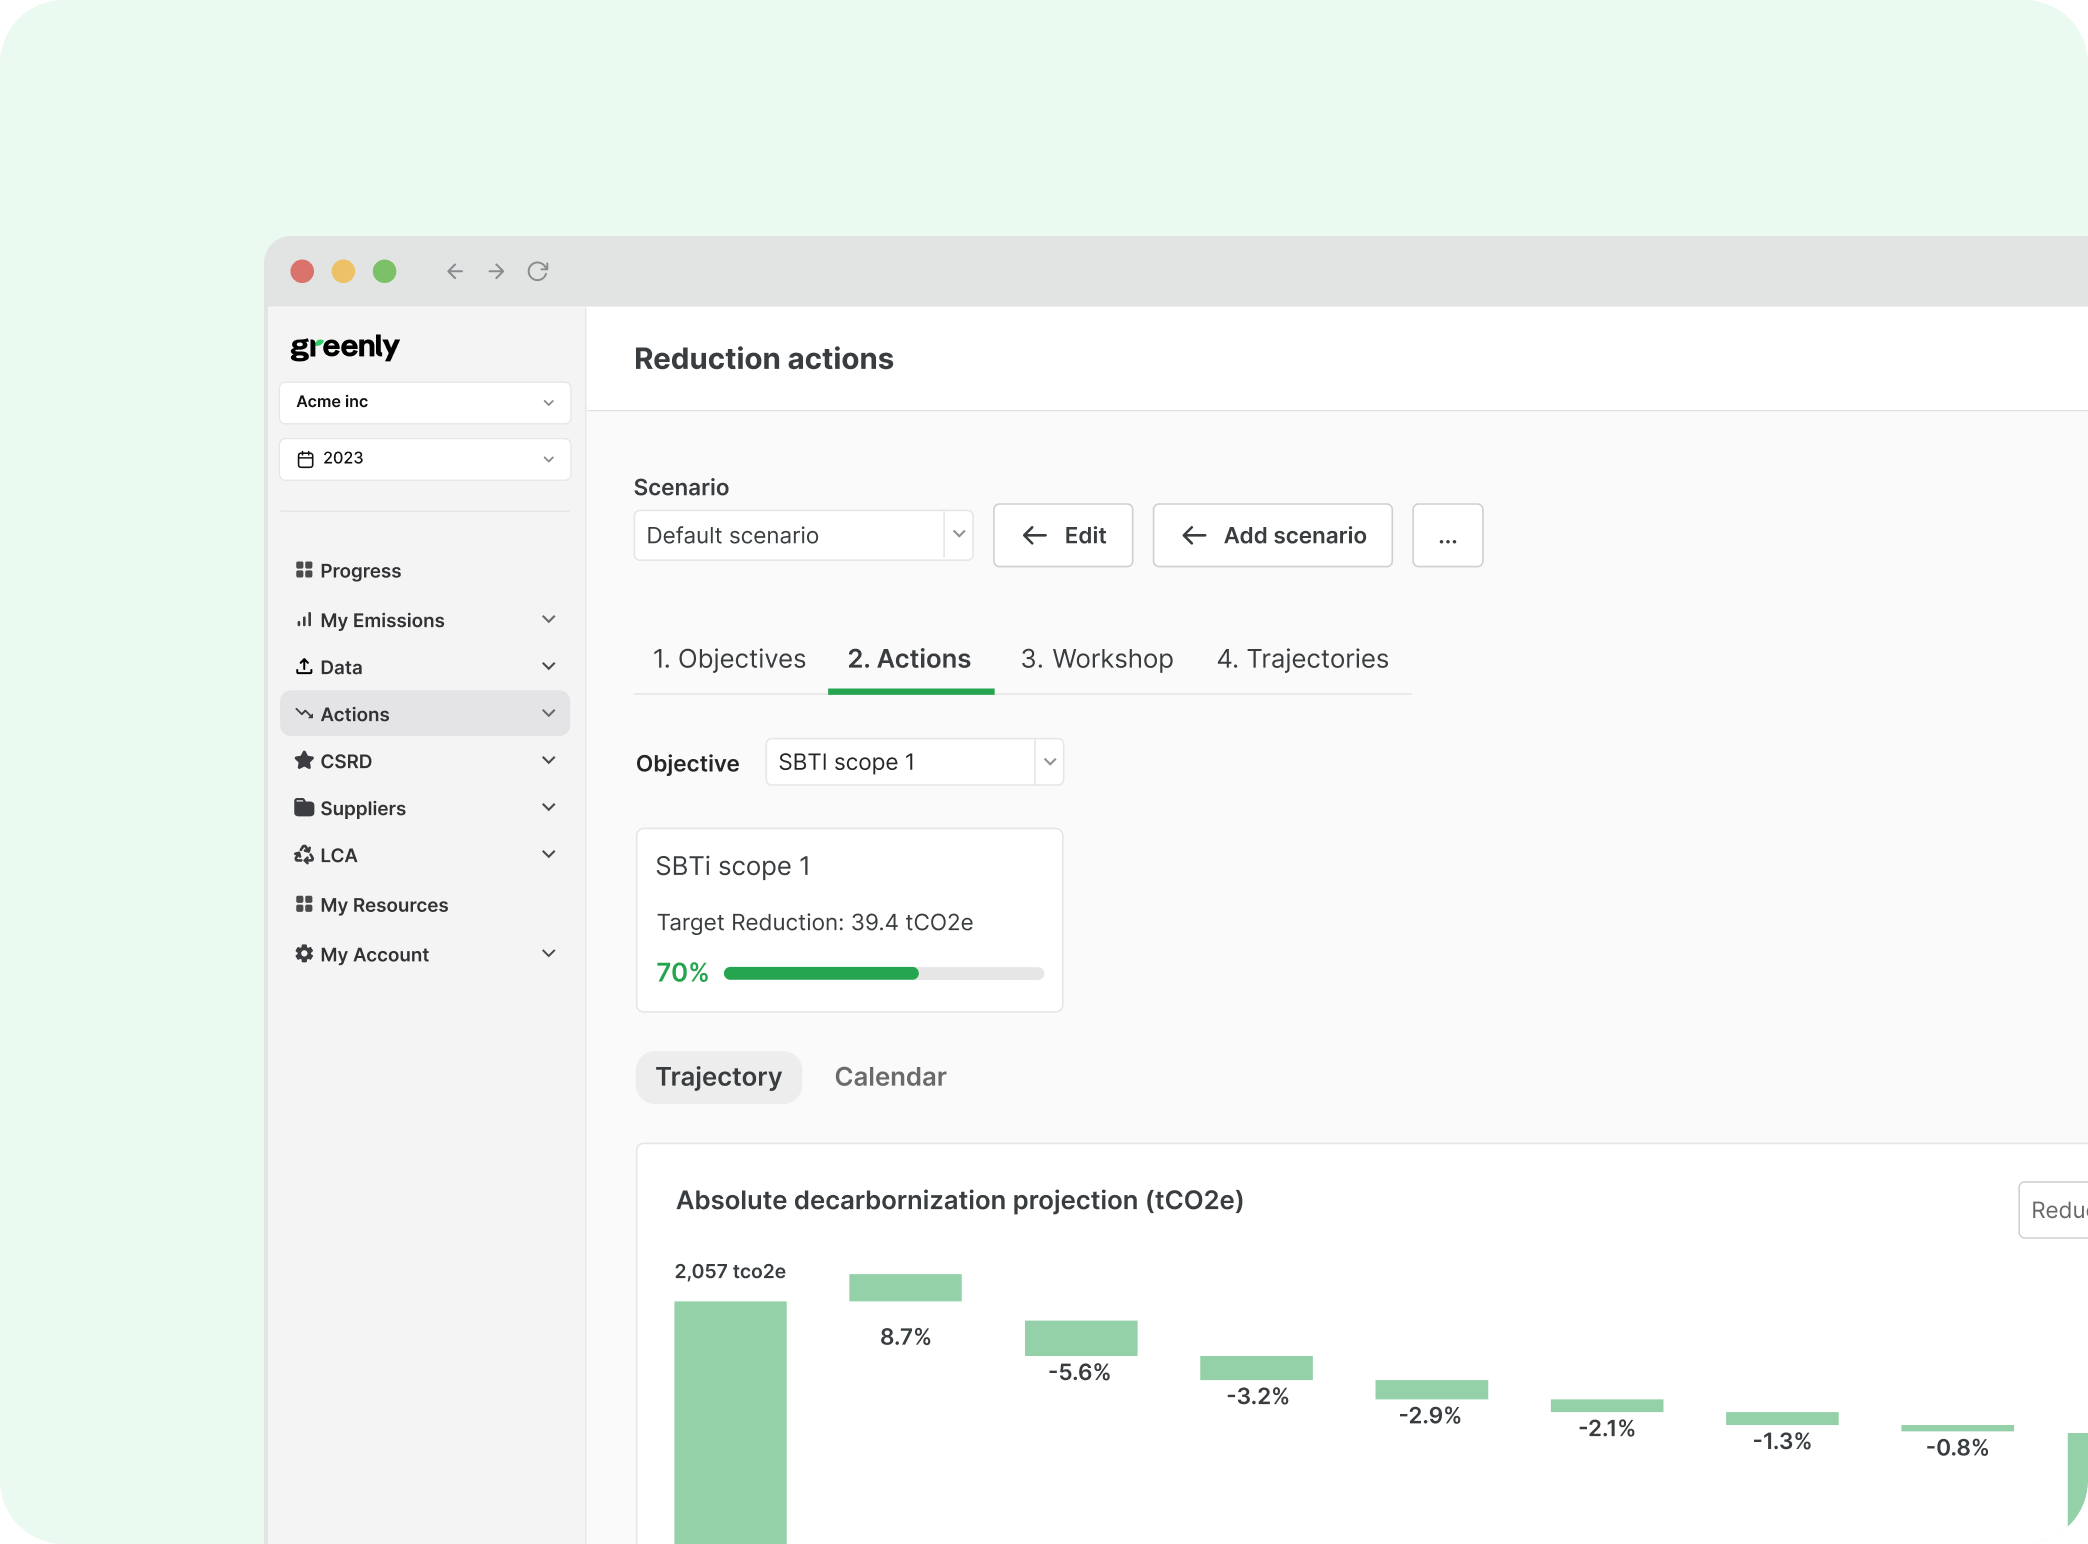Expand the Default scenario dropdown
2088x1544 pixels.
pyautogui.click(x=803, y=535)
